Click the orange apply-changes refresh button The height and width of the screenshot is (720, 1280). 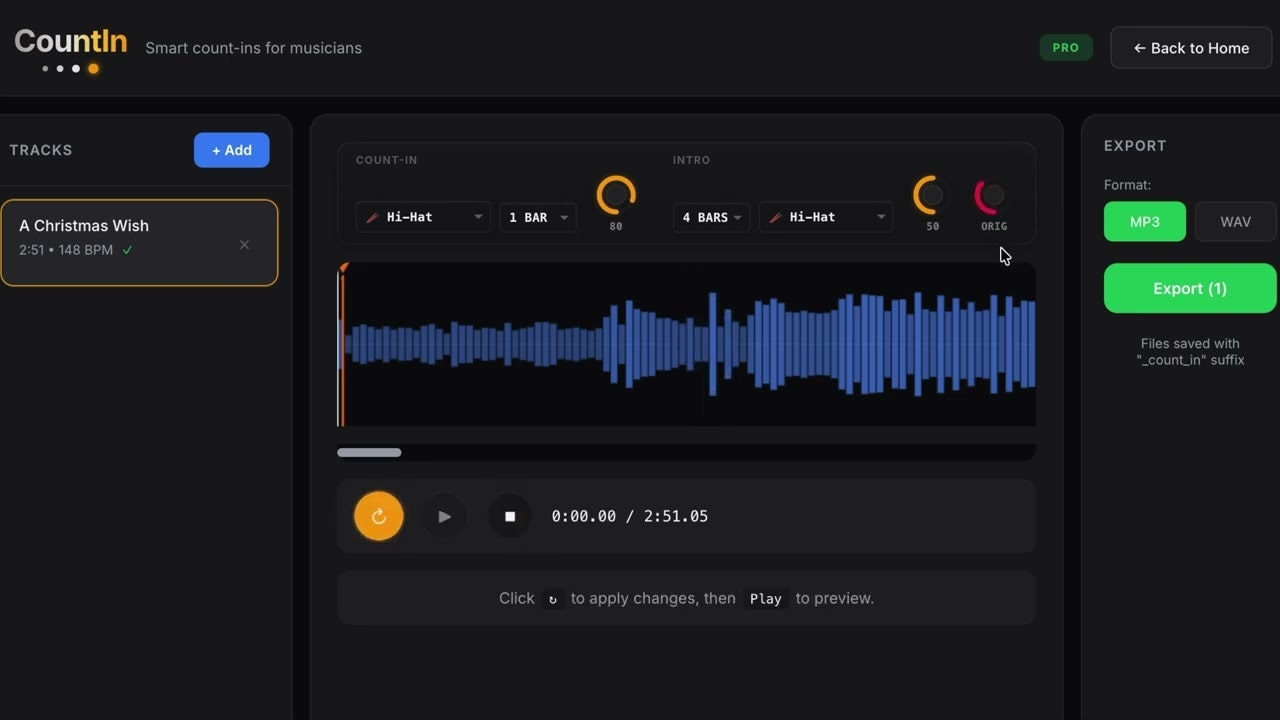tap(379, 516)
